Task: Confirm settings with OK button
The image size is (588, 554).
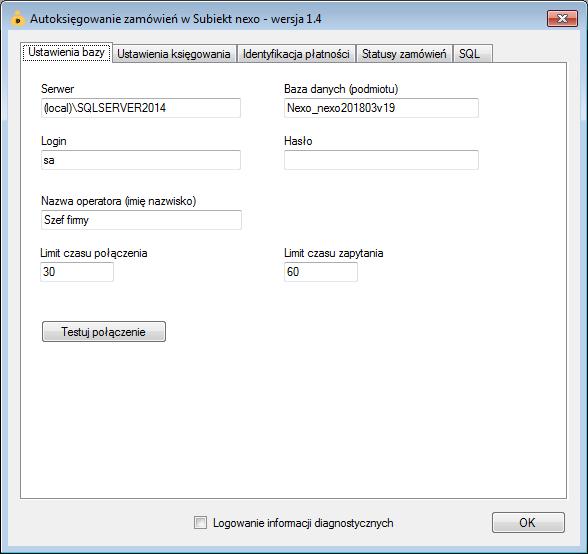Action: [x=528, y=522]
